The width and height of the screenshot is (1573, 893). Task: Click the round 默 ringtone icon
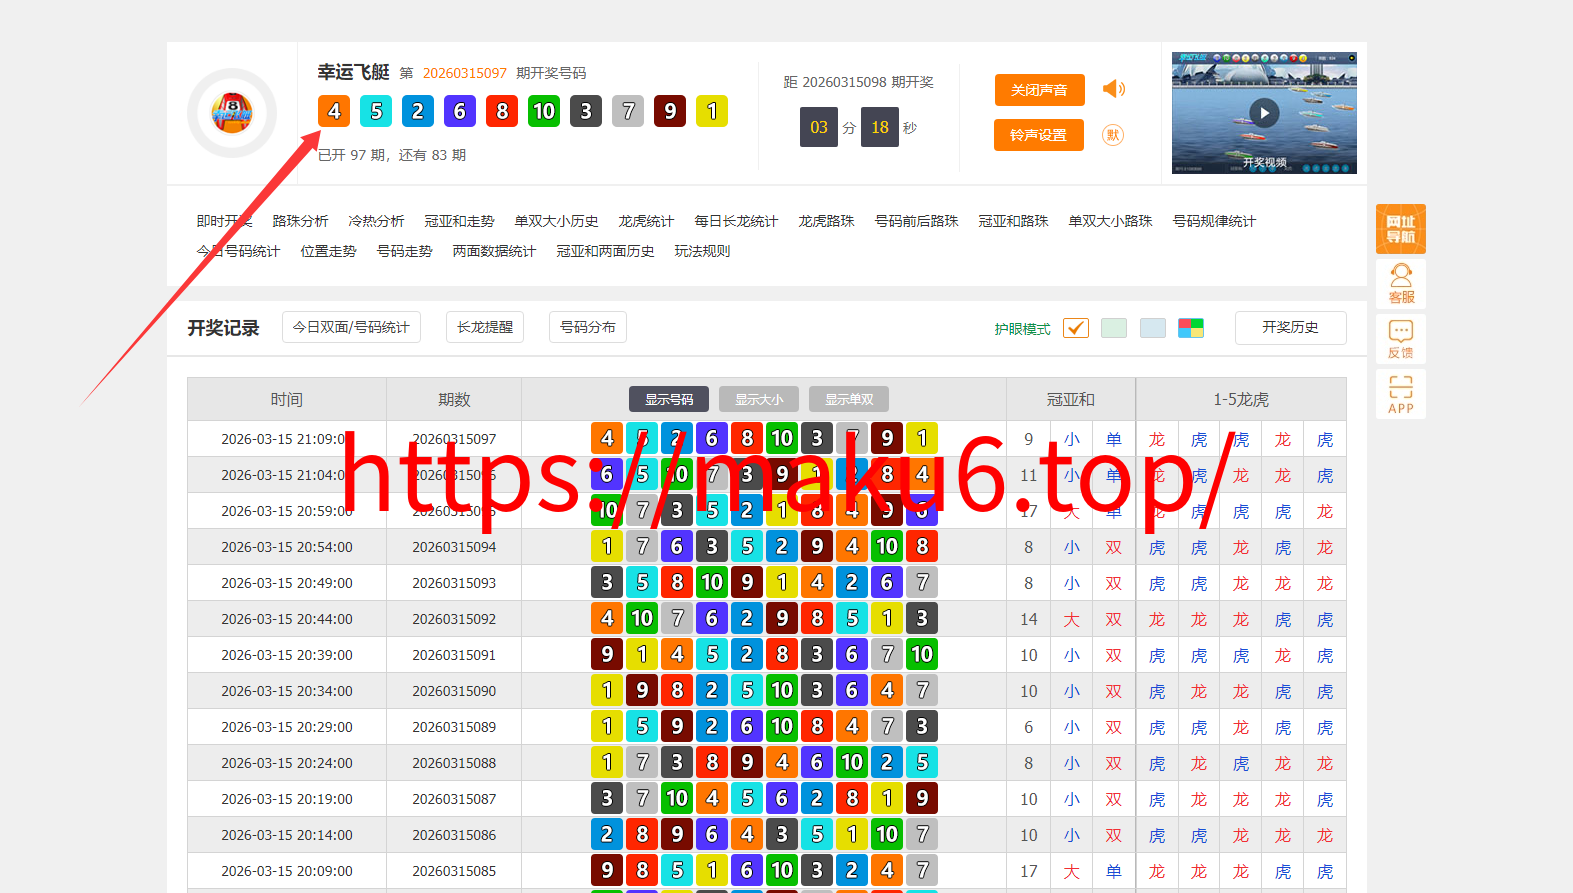(x=1113, y=135)
